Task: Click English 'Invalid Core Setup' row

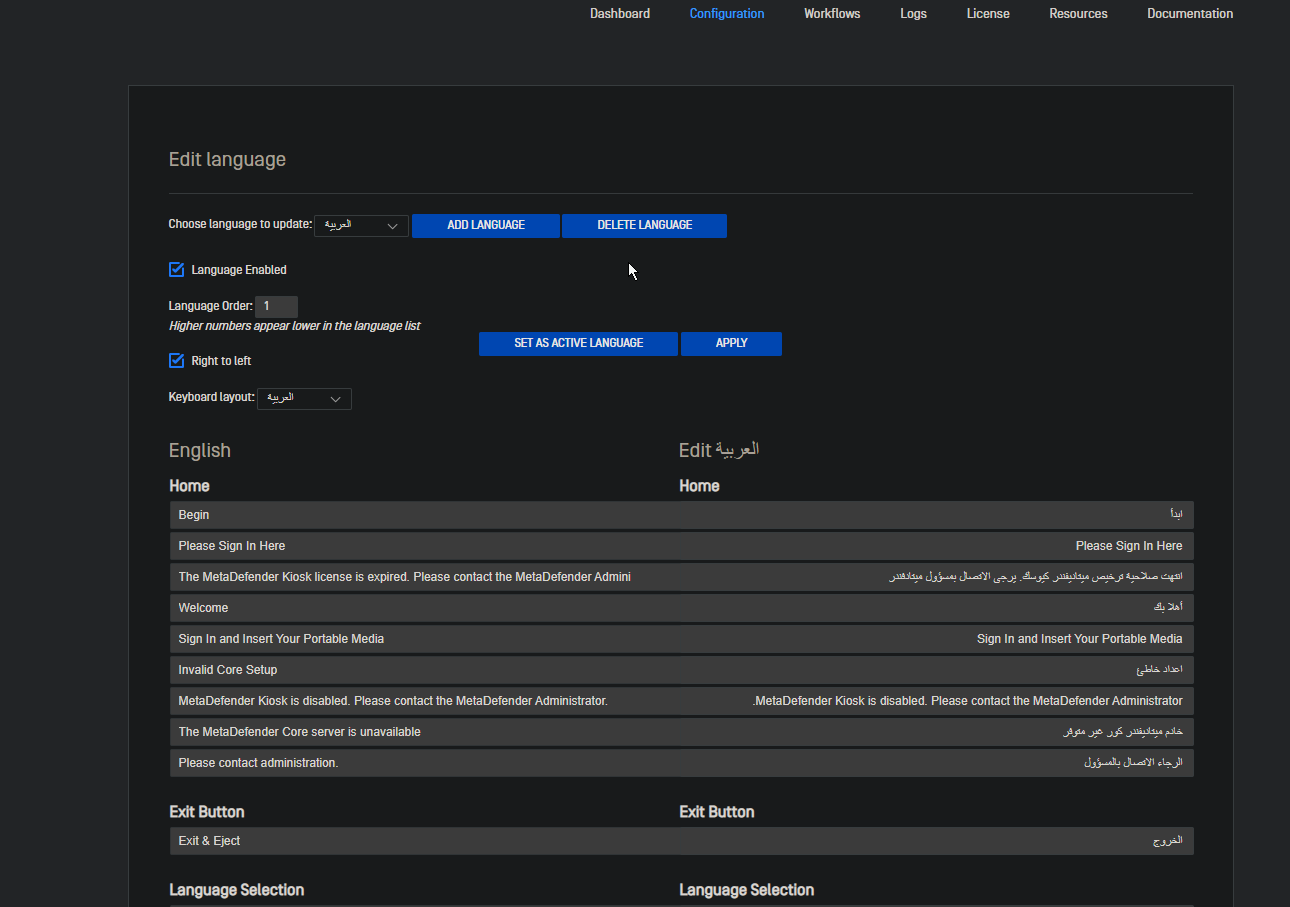Action: [x=425, y=670]
